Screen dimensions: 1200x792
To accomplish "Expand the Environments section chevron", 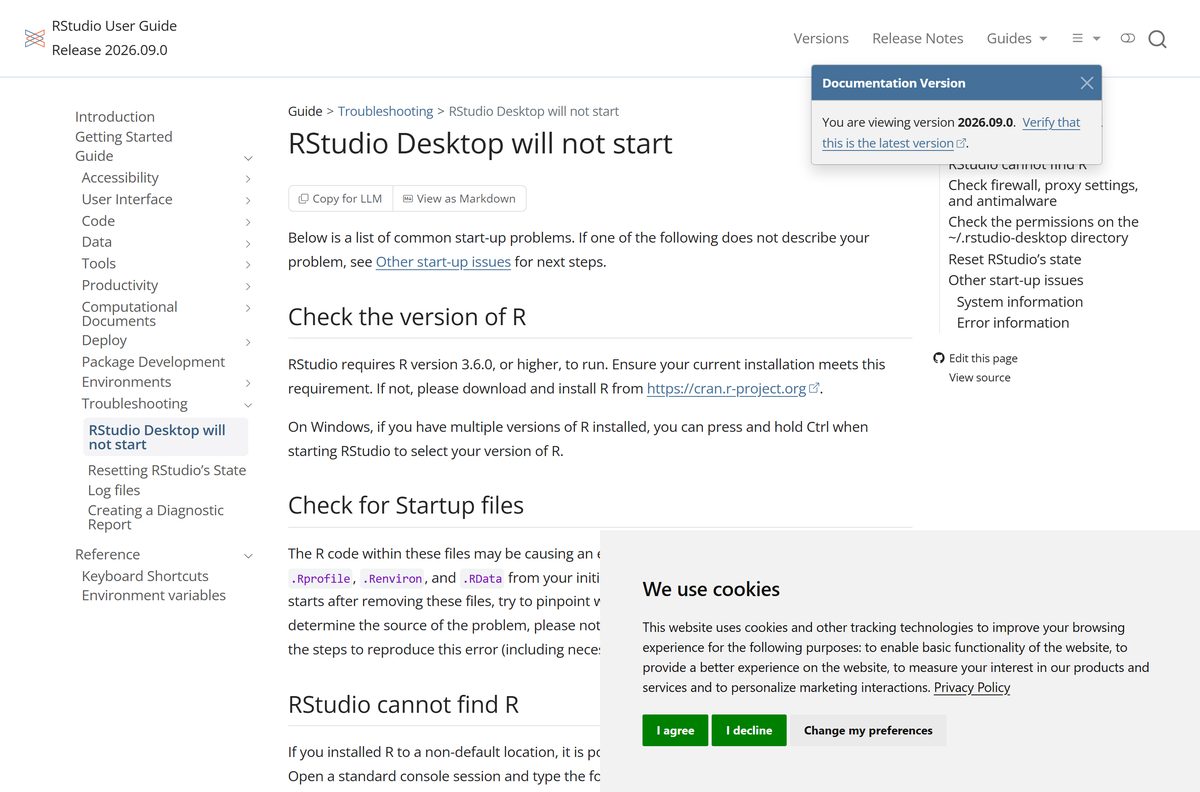I will click(248, 383).
